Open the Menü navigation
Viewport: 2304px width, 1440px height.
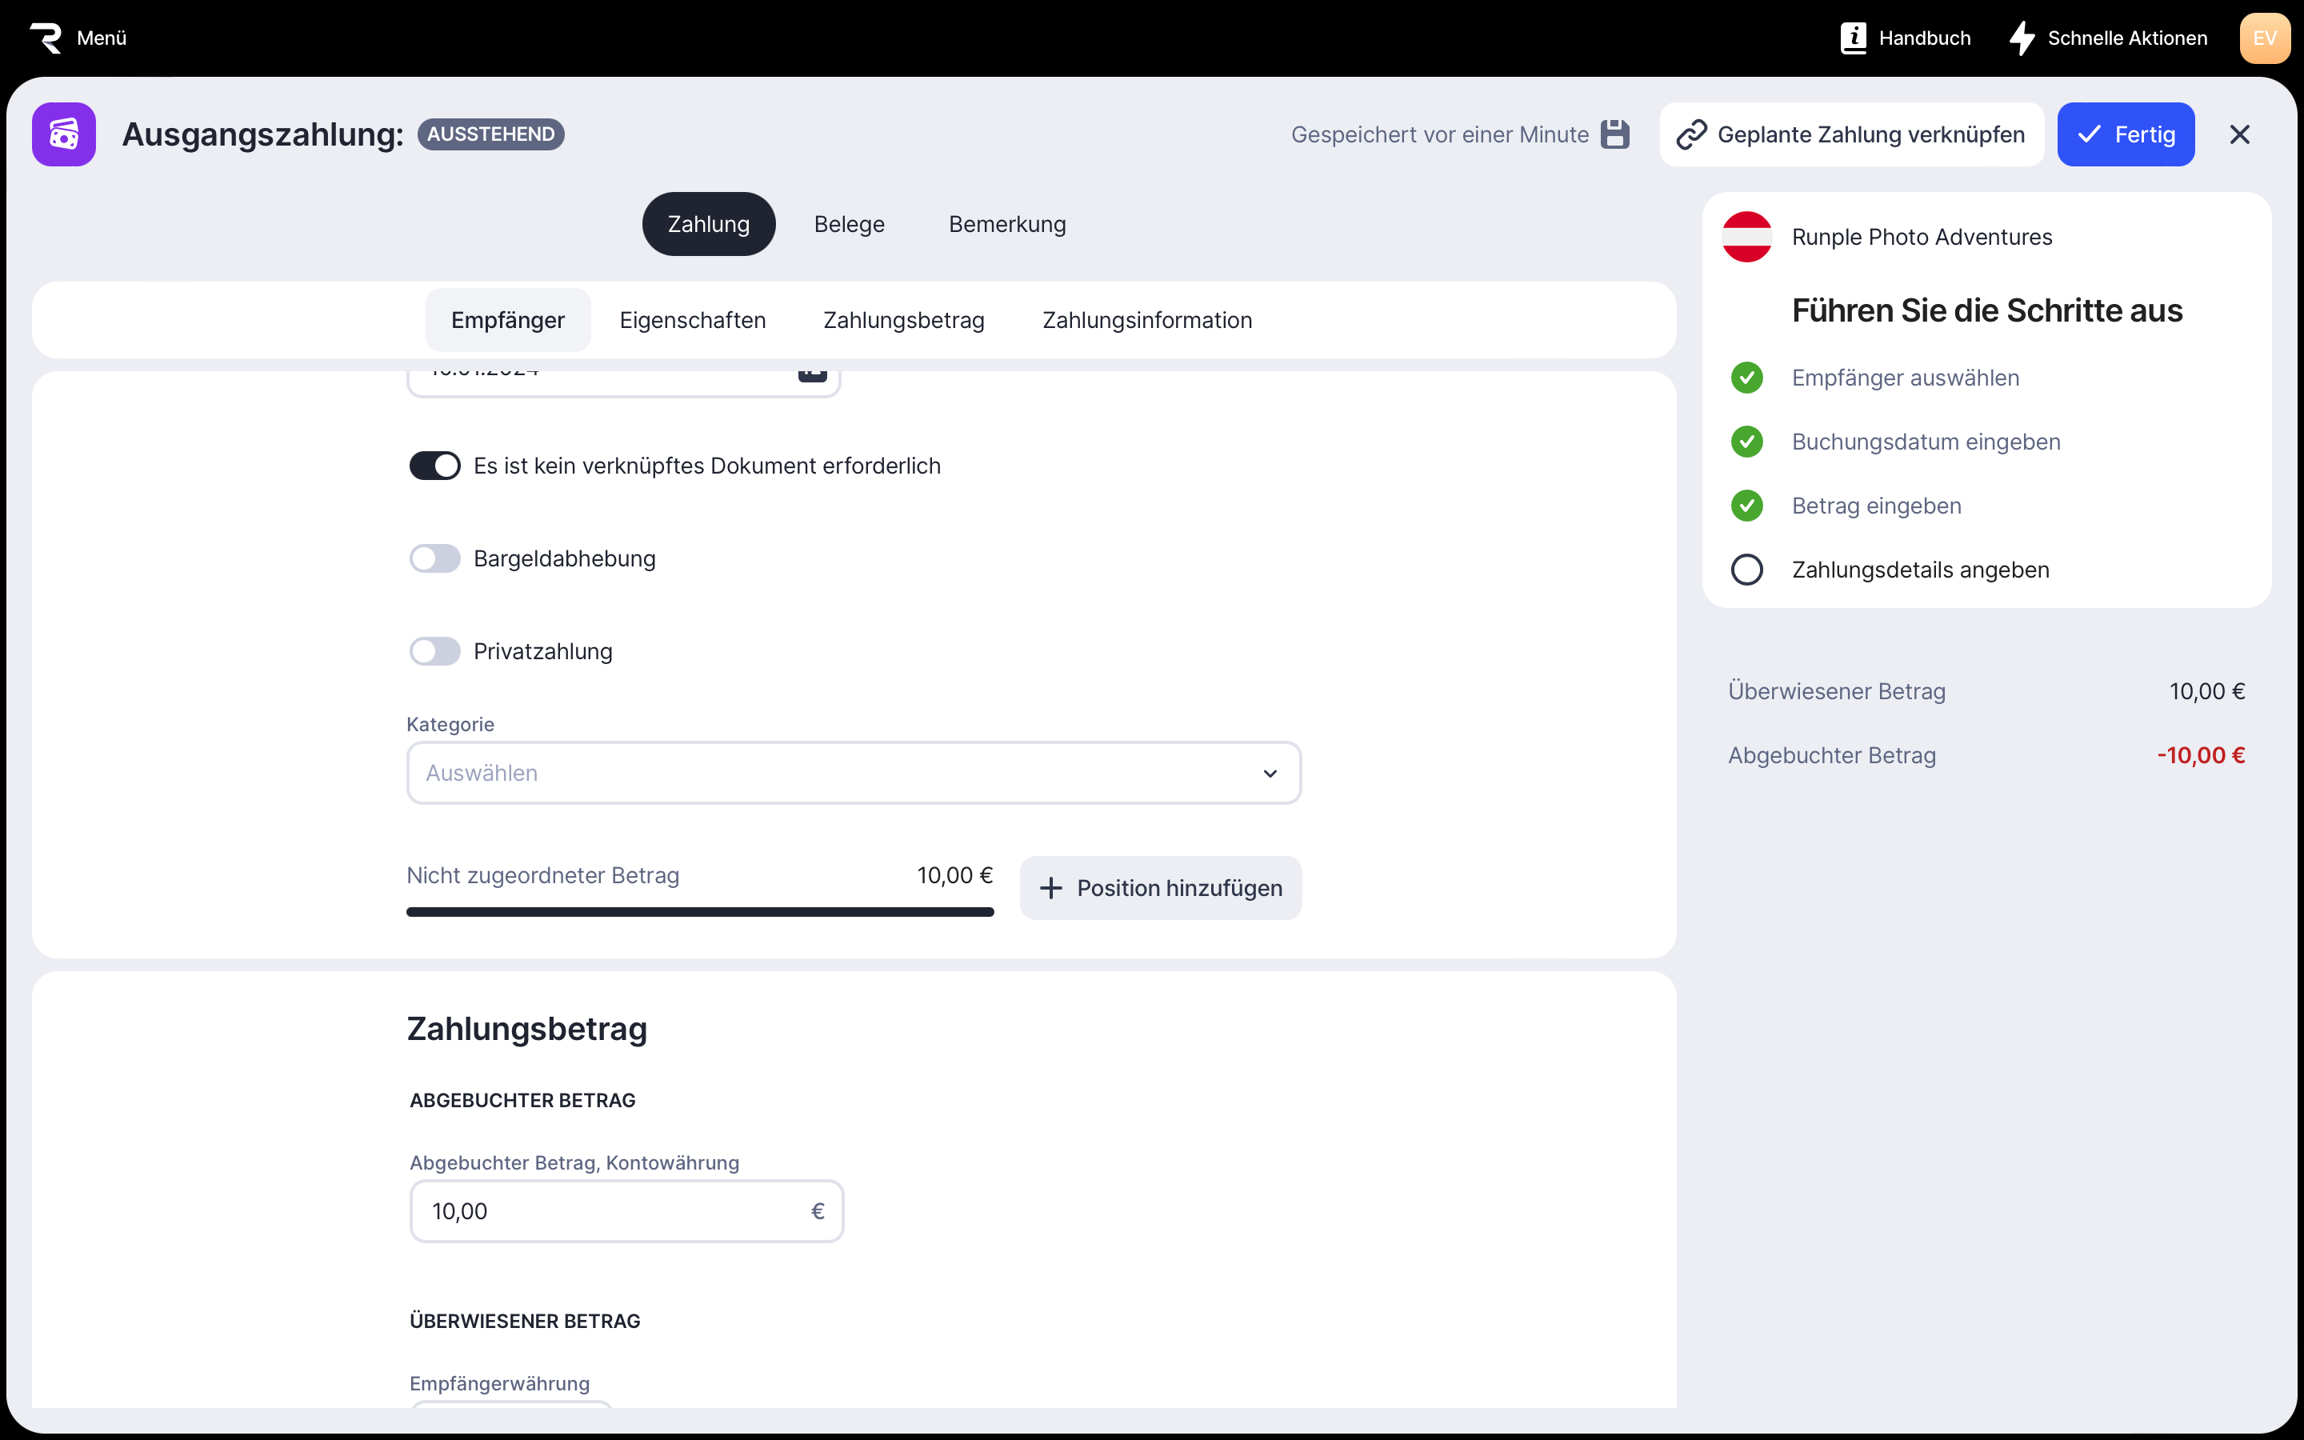point(101,38)
